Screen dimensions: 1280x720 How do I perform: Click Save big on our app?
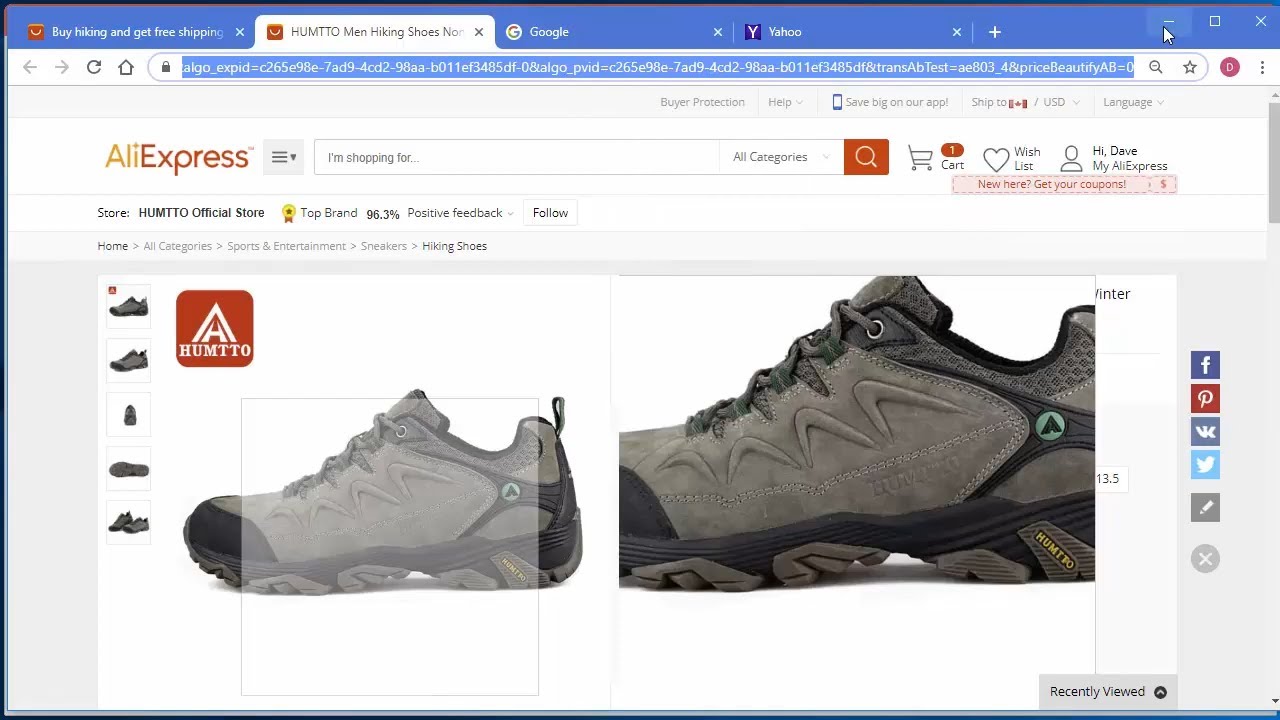click(x=890, y=102)
